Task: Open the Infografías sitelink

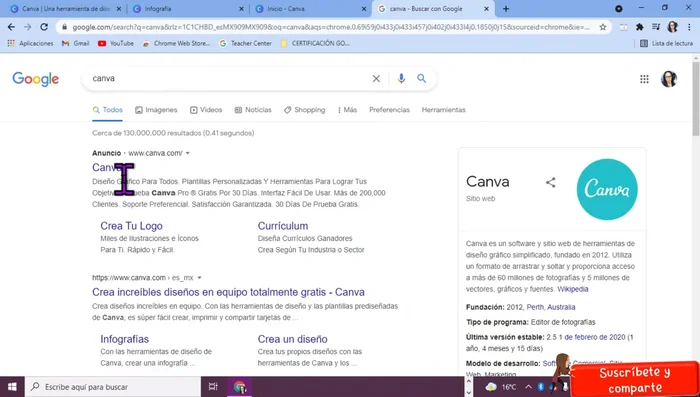Action: (125, 339)
